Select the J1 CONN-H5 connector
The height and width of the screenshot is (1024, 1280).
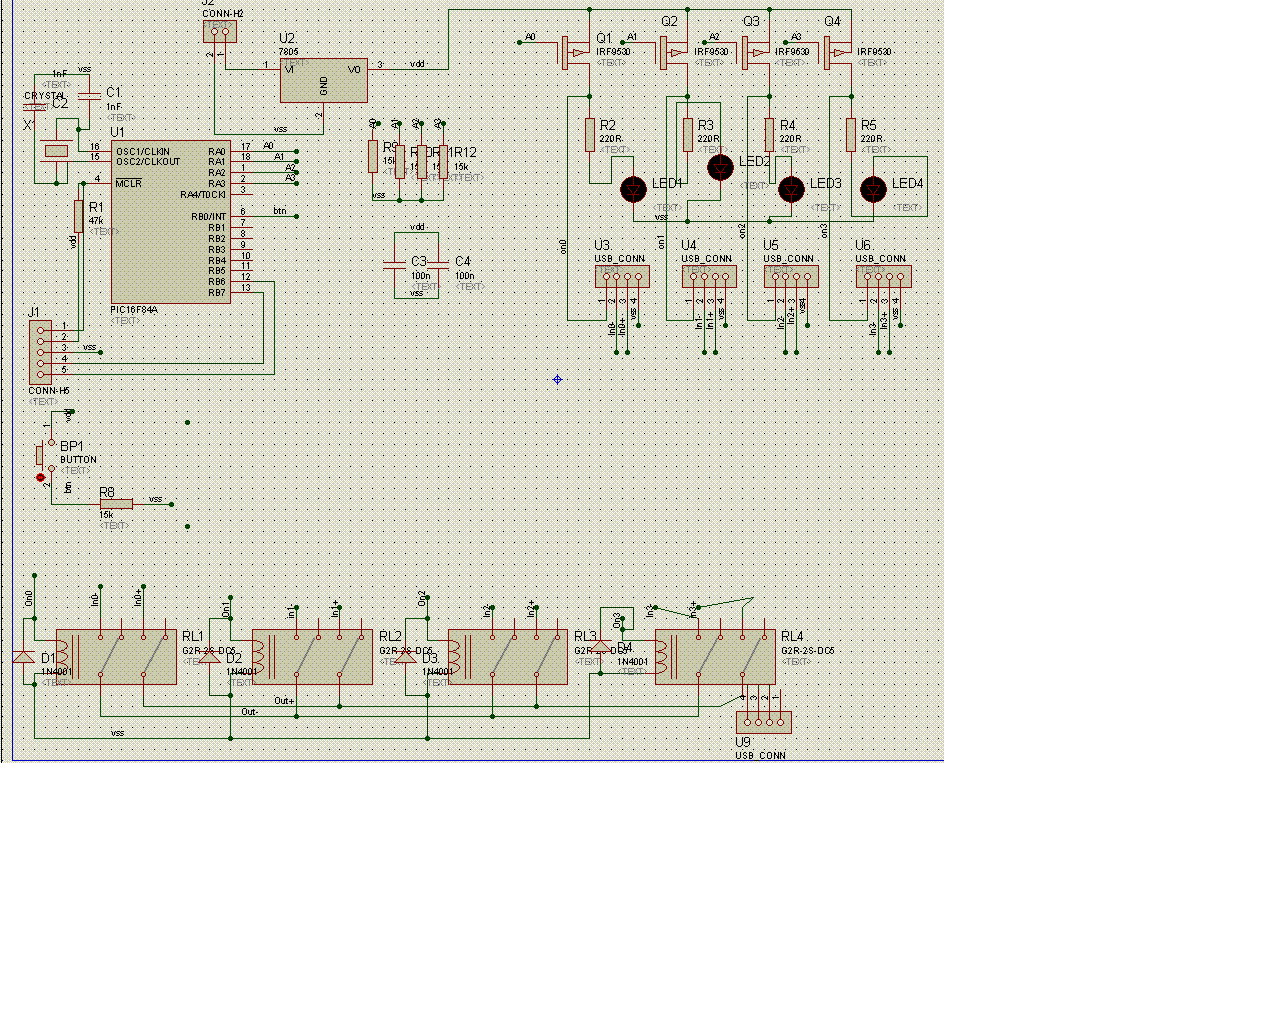coord(40,352)
